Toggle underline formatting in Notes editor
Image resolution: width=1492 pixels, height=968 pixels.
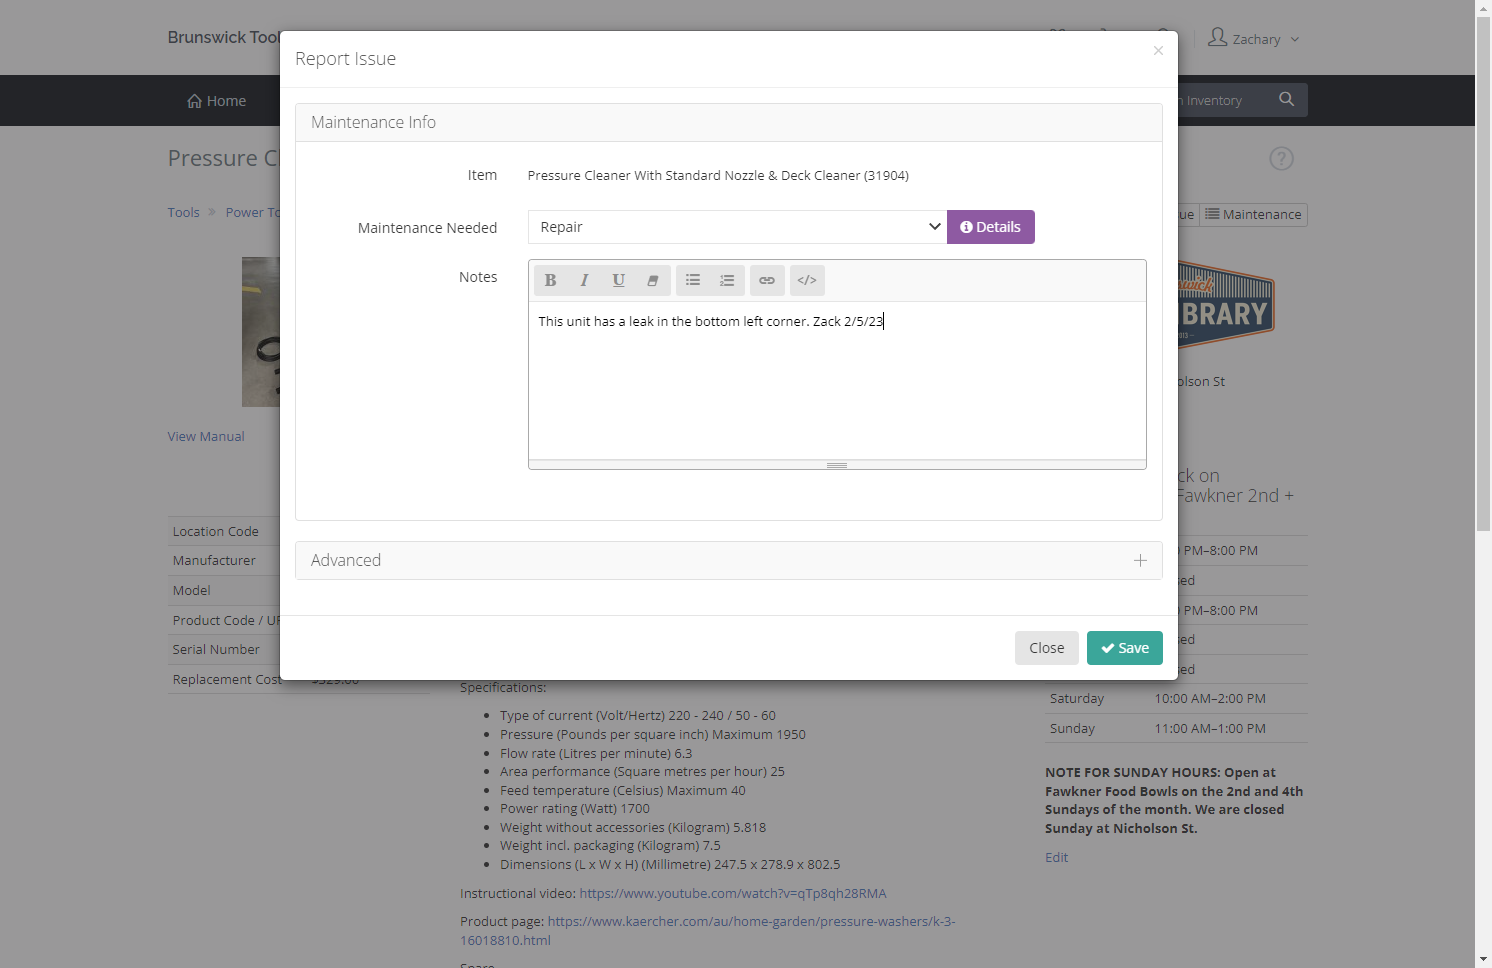pos(618,281)
